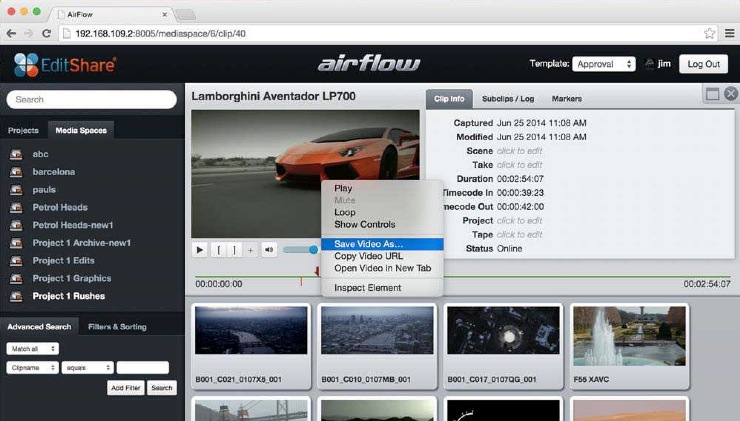Click the Add Filter button

click(x=126, y=388)
